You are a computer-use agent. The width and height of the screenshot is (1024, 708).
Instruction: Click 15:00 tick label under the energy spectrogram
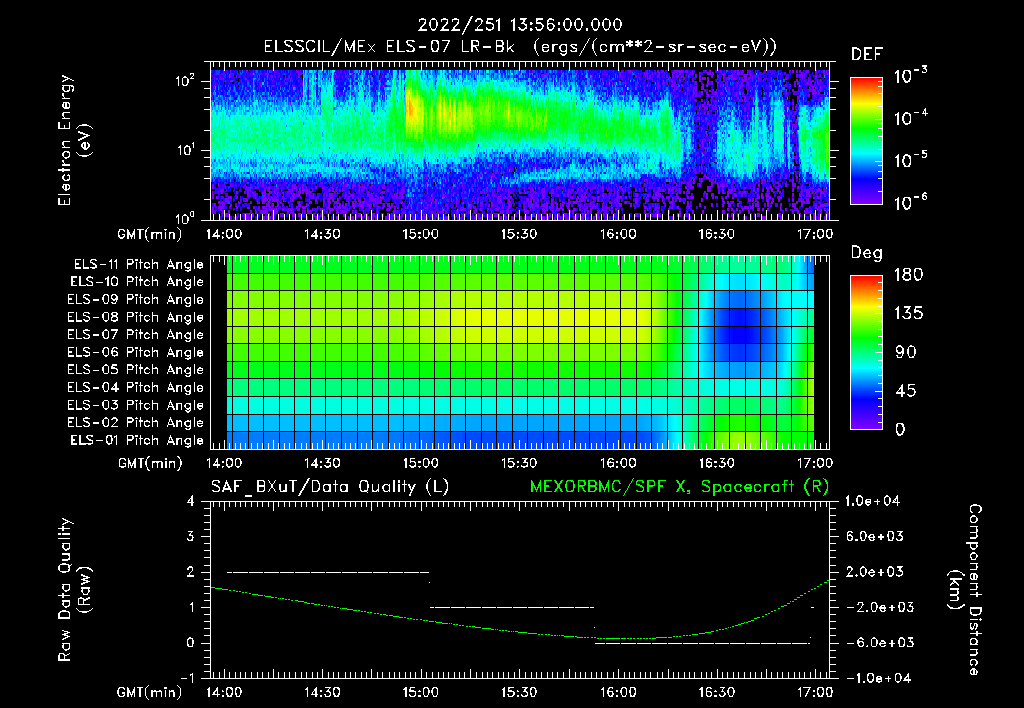[421, 233]
